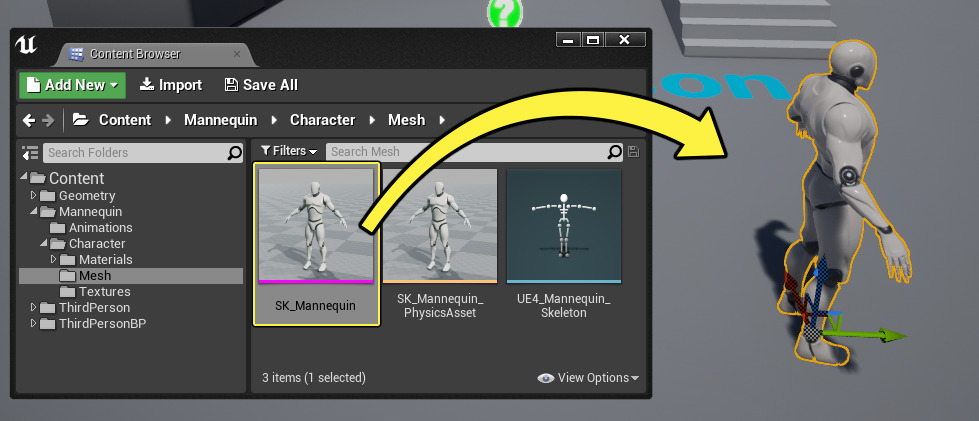Select the Mannequin folder
979x421 pixels.
91,212
